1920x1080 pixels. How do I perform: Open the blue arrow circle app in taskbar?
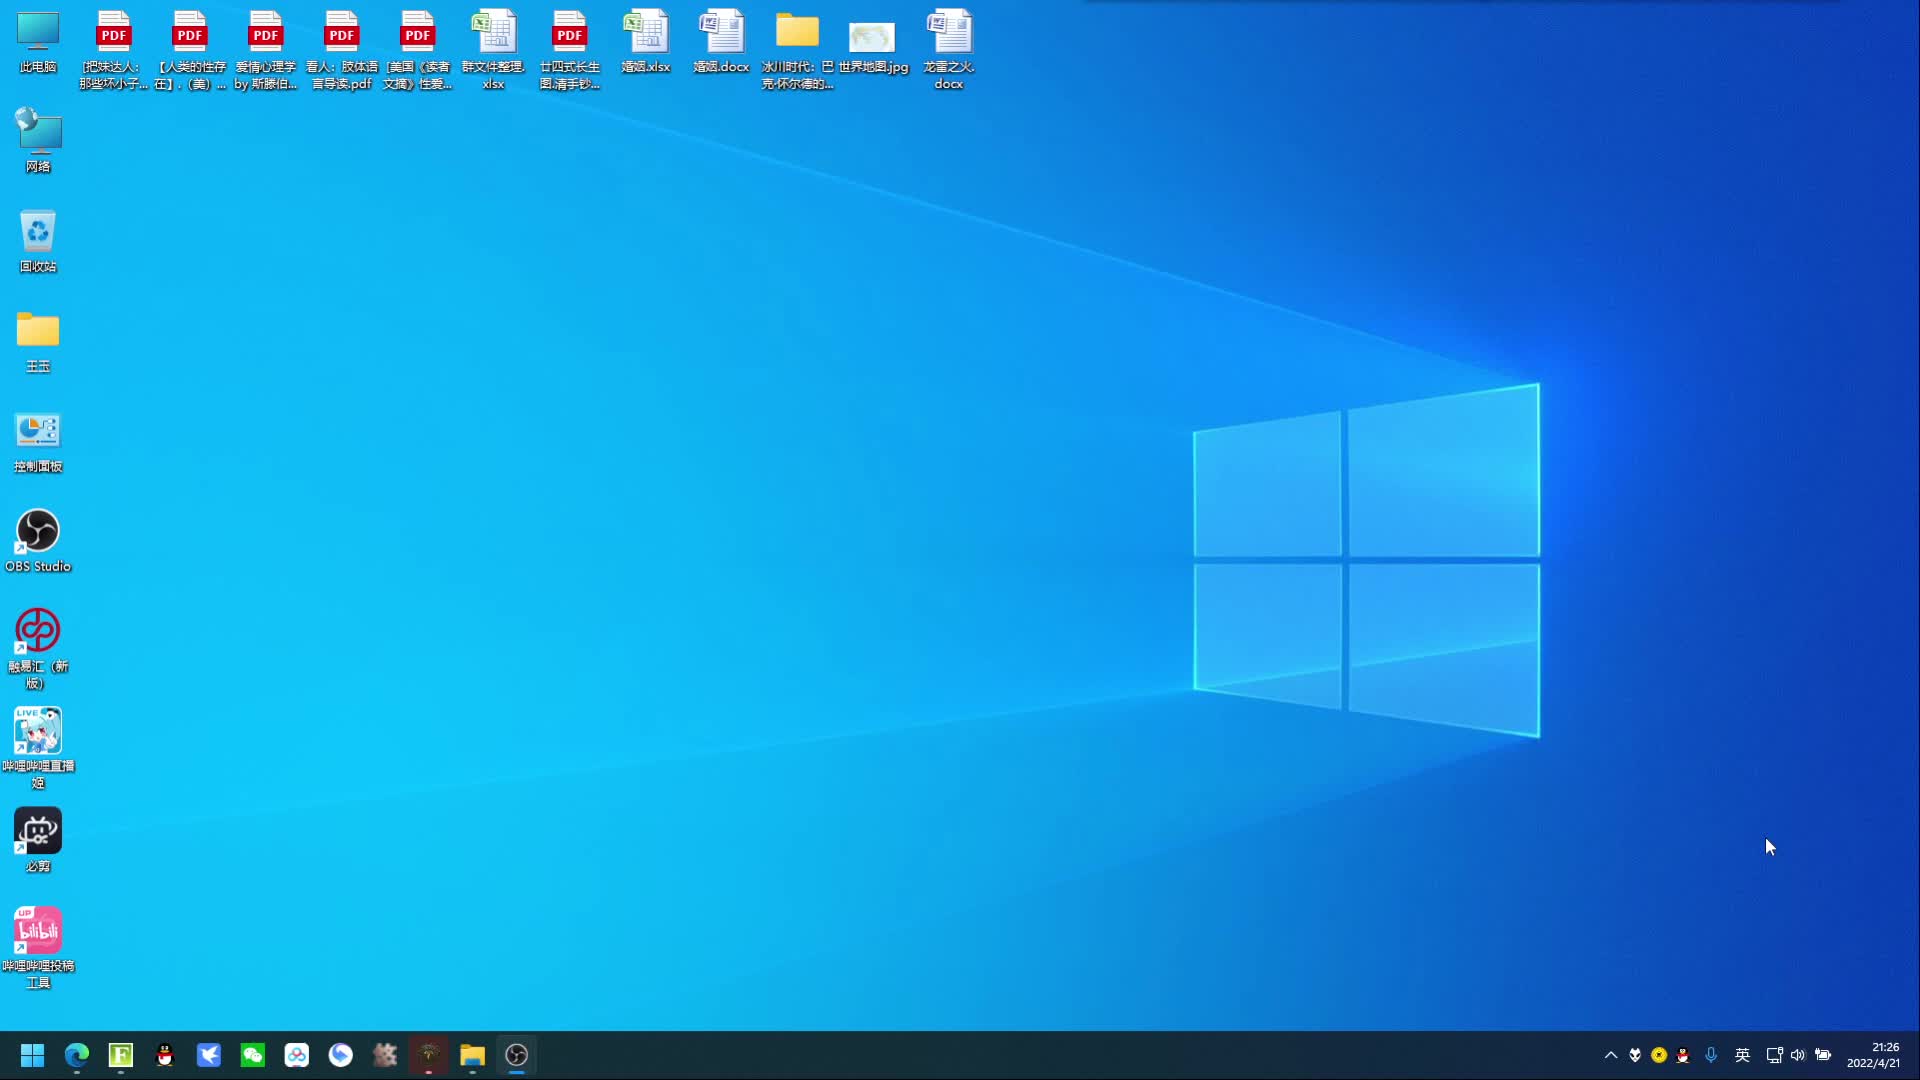click(x=341, y=1055)
